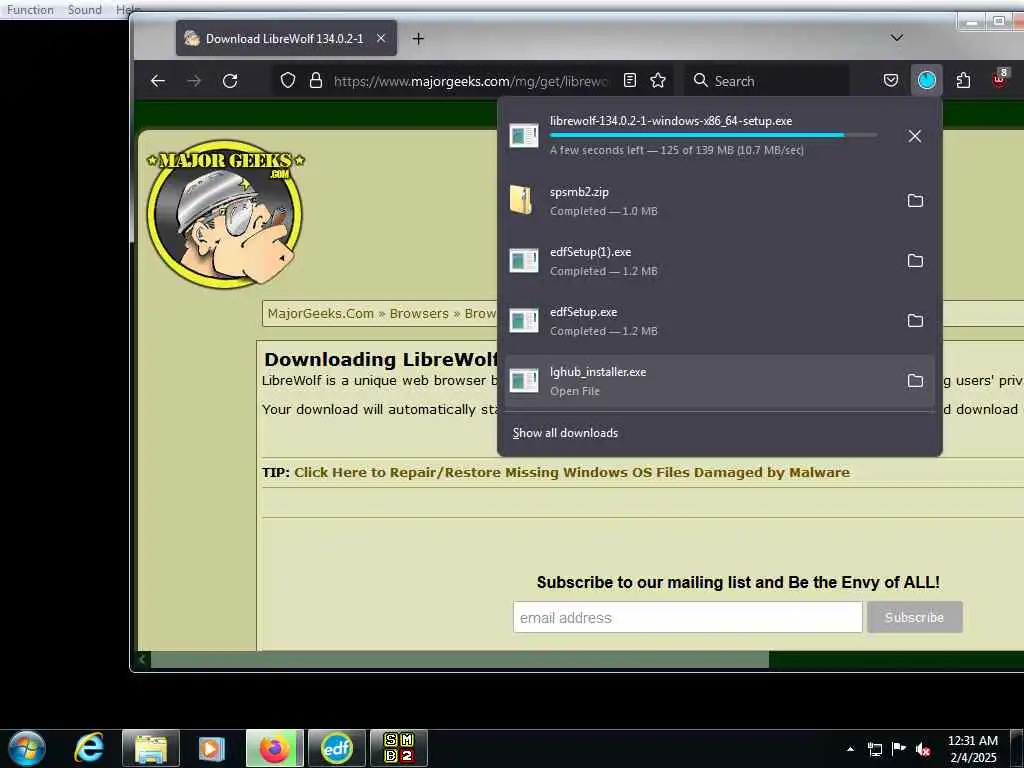Open the SMB2 app in taskbar
1024x768 pixels.
click(399, 748)
